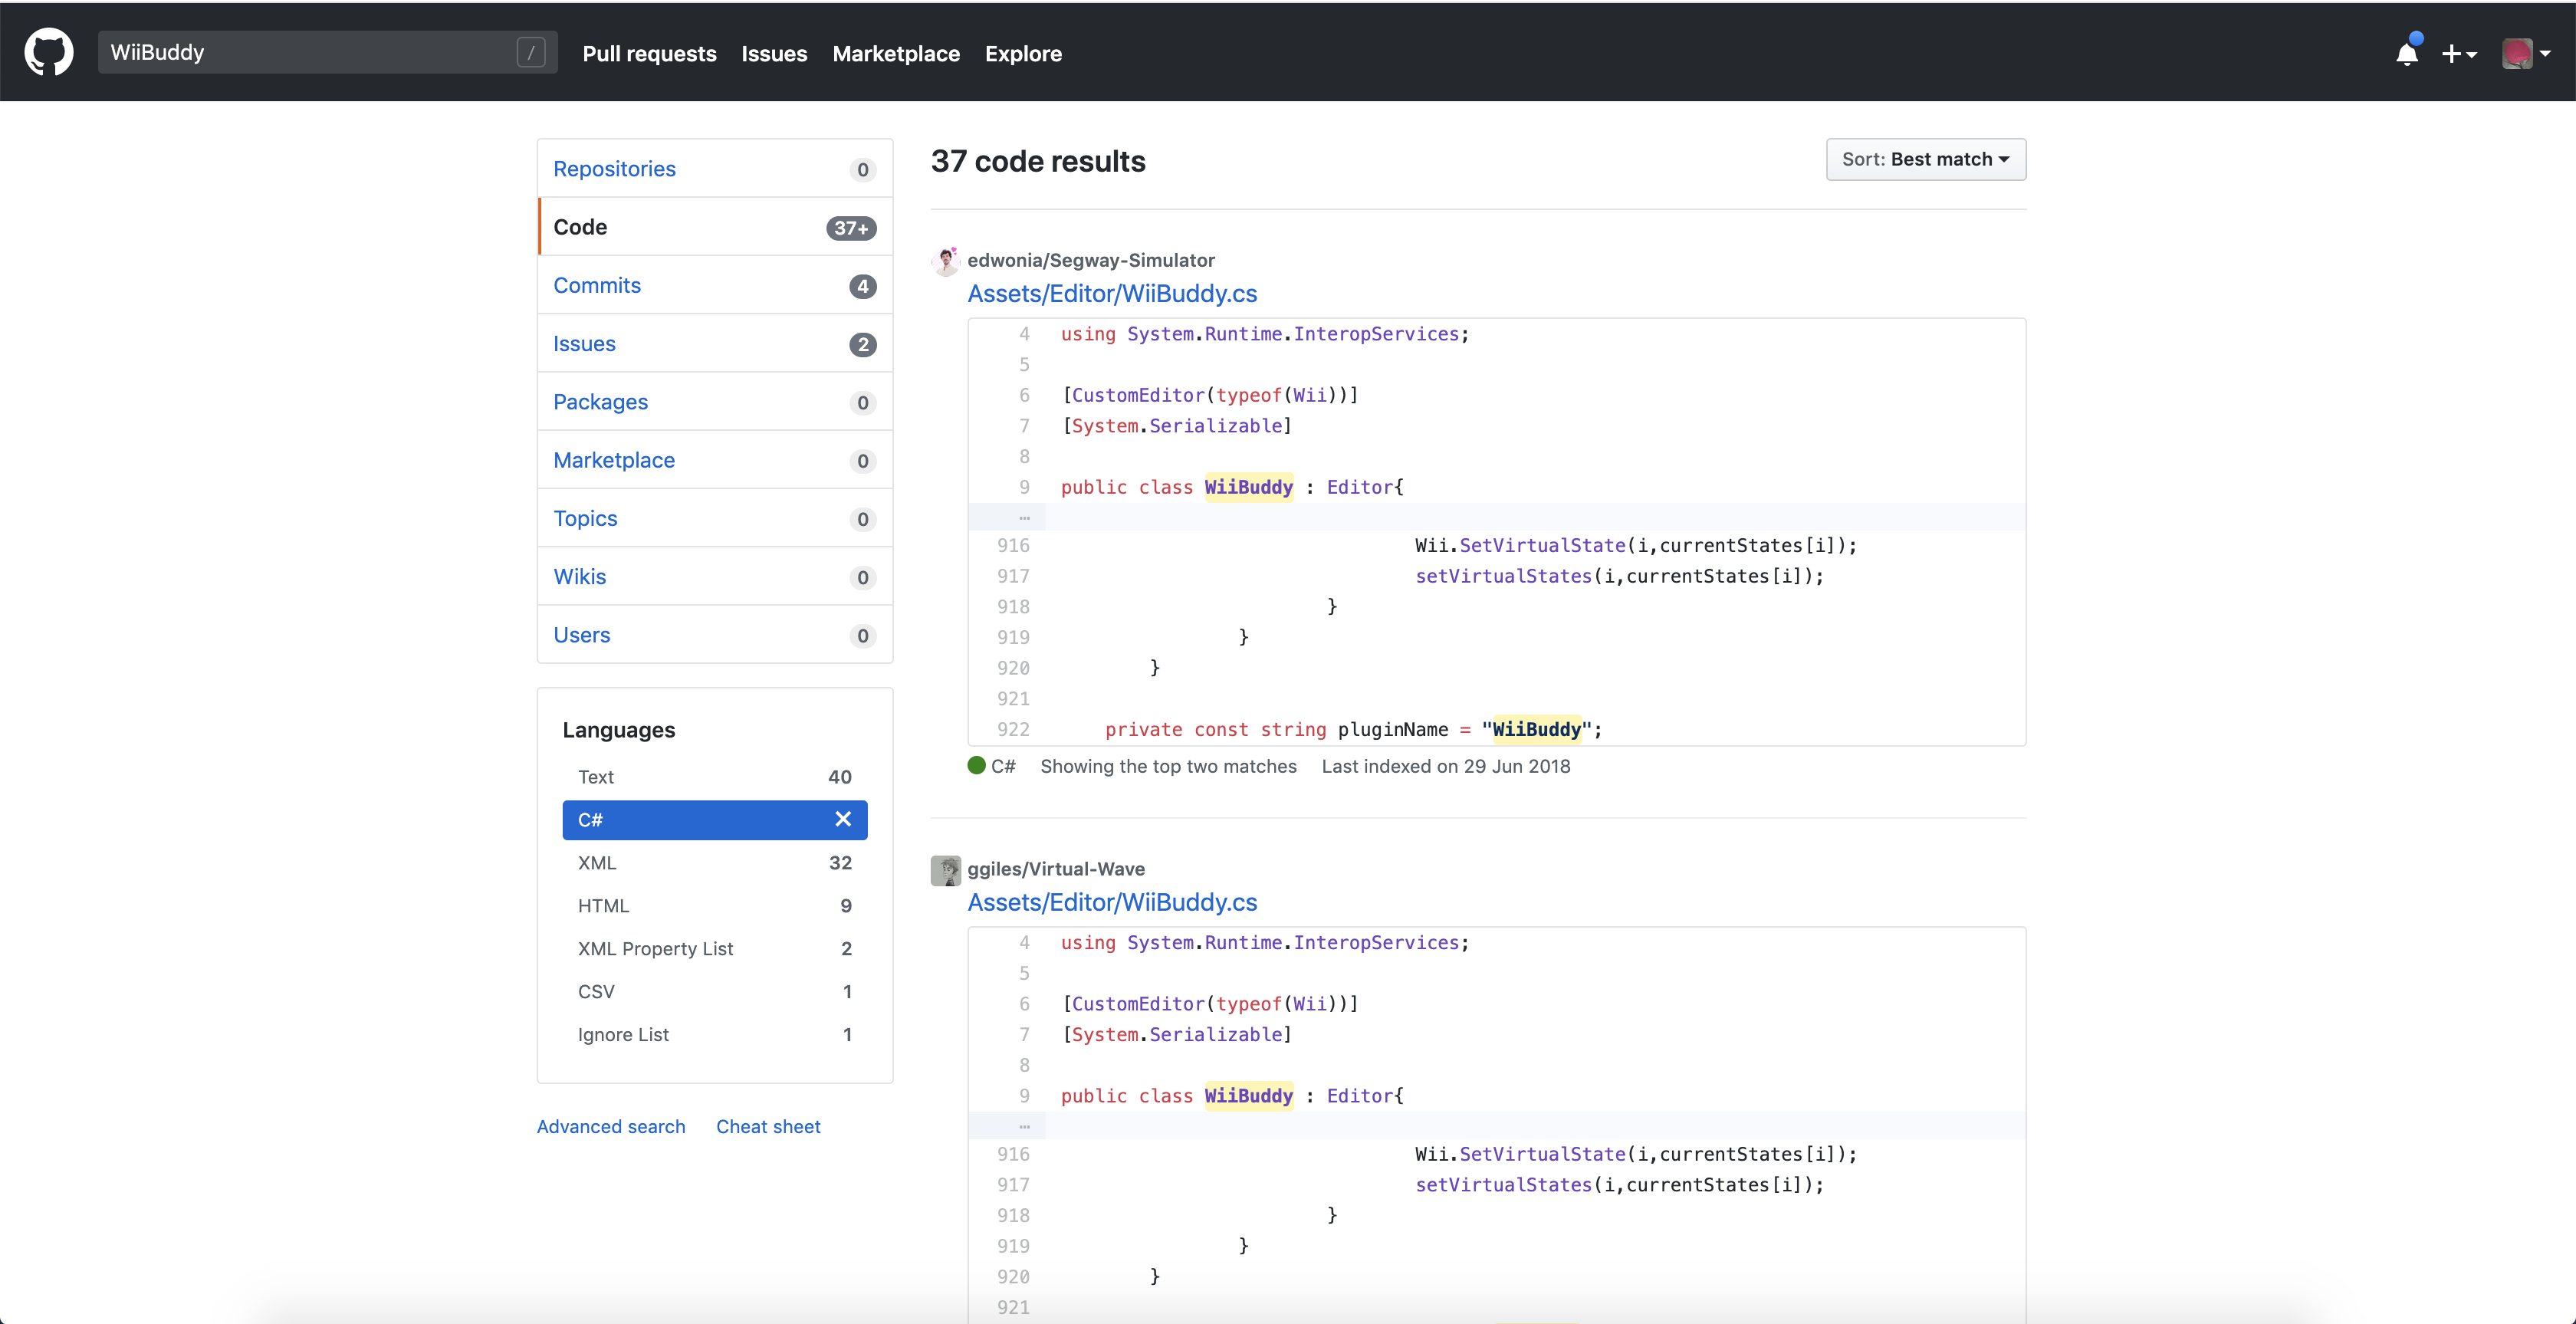Open edwonia/Segway-Simulator repository link
Viewport: 2576px width, 1324px height.
click(1091, 260)
